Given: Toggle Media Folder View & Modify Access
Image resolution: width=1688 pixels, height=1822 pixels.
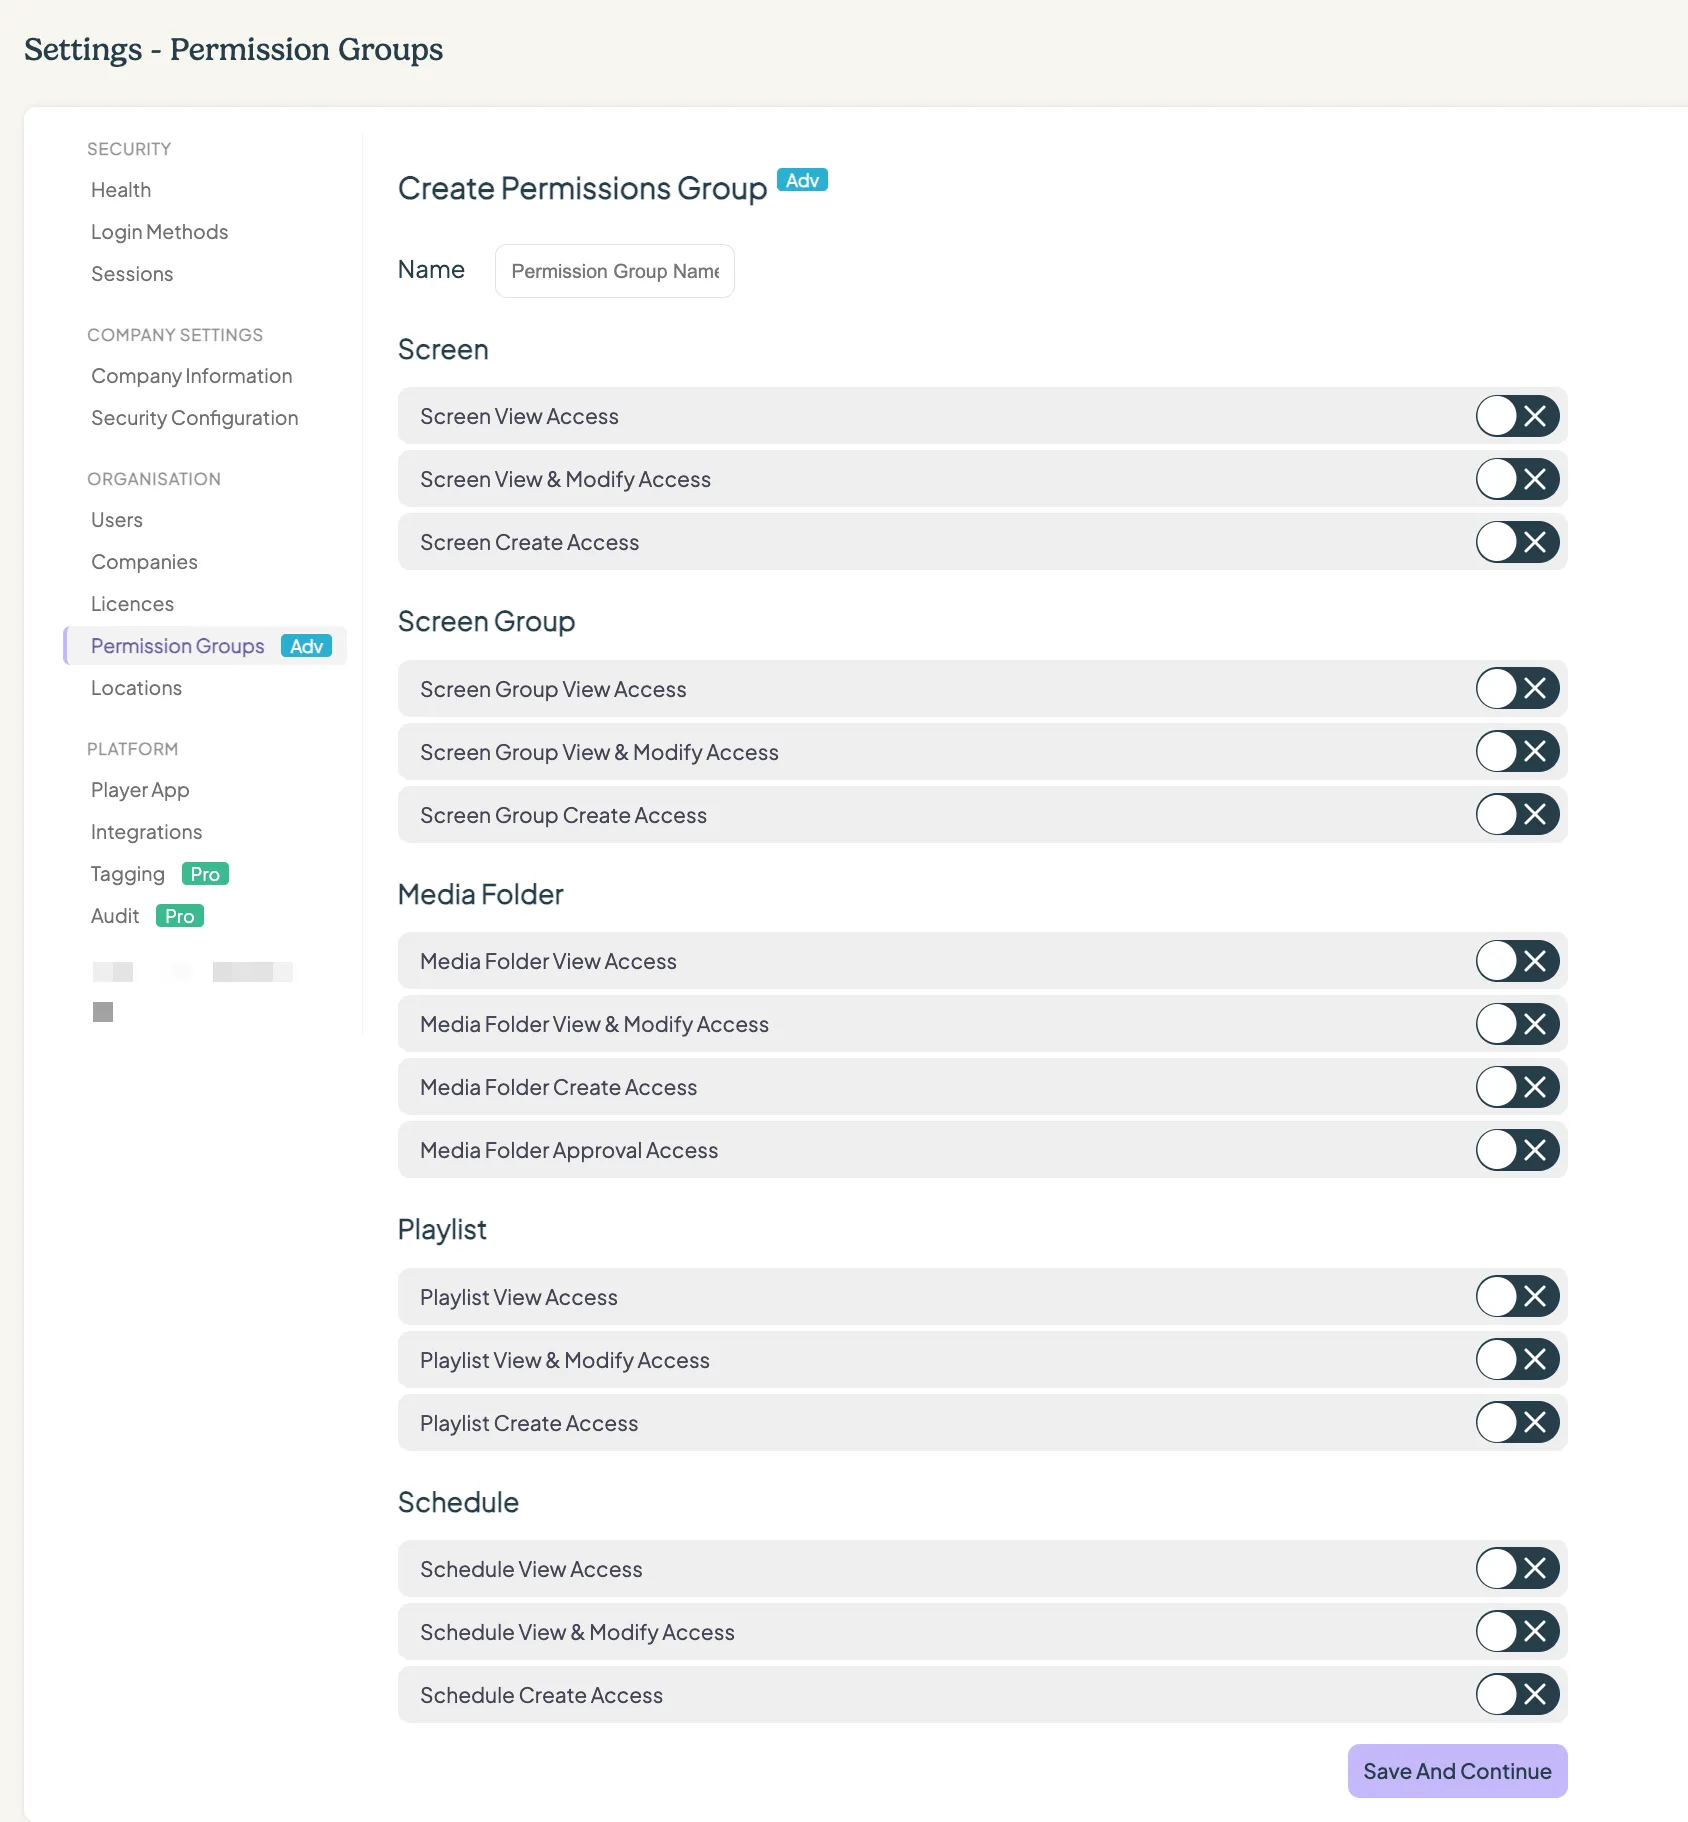Looking at the screenshot, I should click(x=1517, y=1024).
